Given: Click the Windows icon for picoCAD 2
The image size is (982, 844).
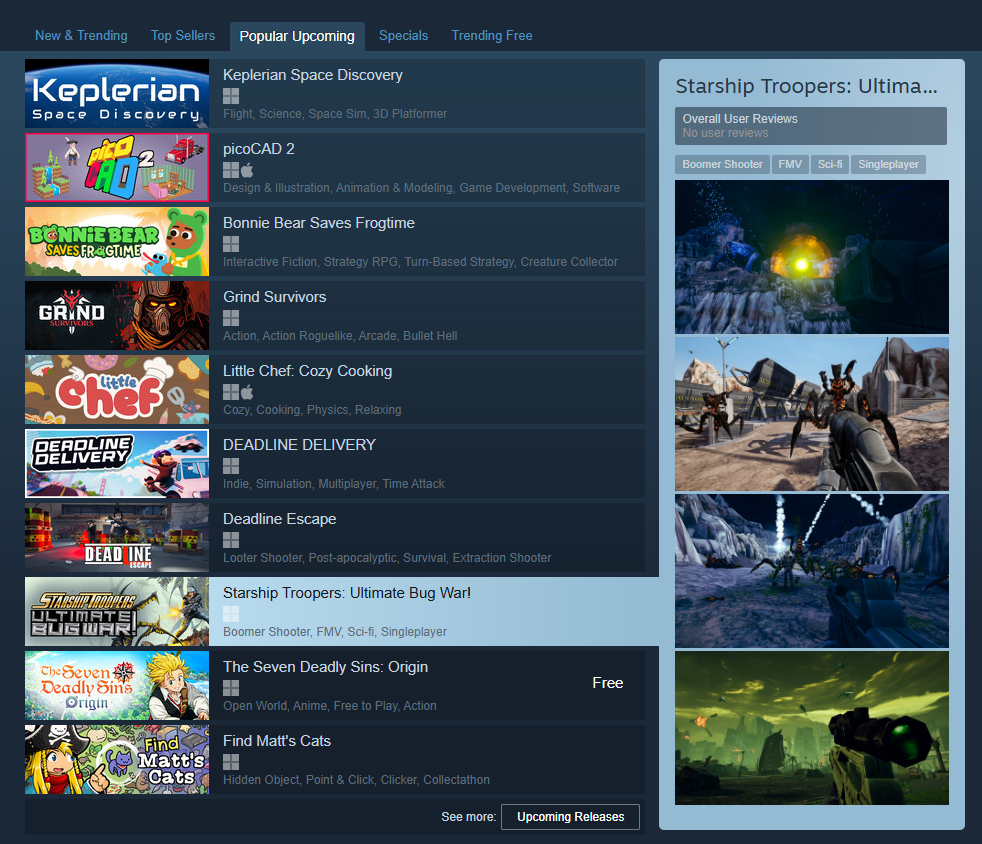Looking at the screenshot, I should click(x=231, y=170).
